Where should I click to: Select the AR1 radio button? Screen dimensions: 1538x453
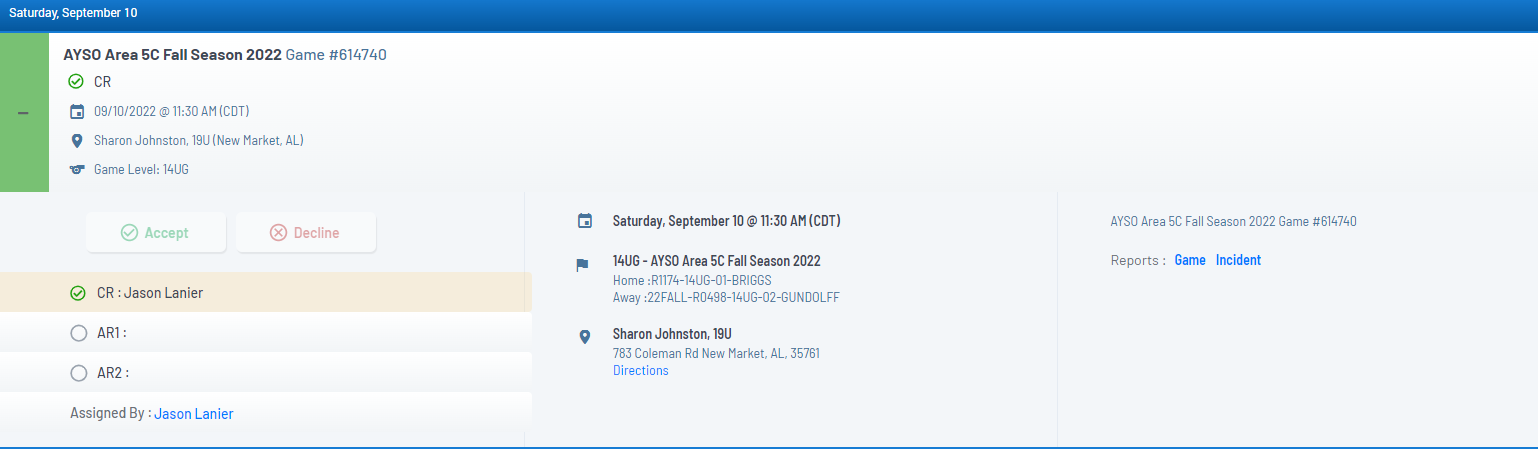point(78,333)
